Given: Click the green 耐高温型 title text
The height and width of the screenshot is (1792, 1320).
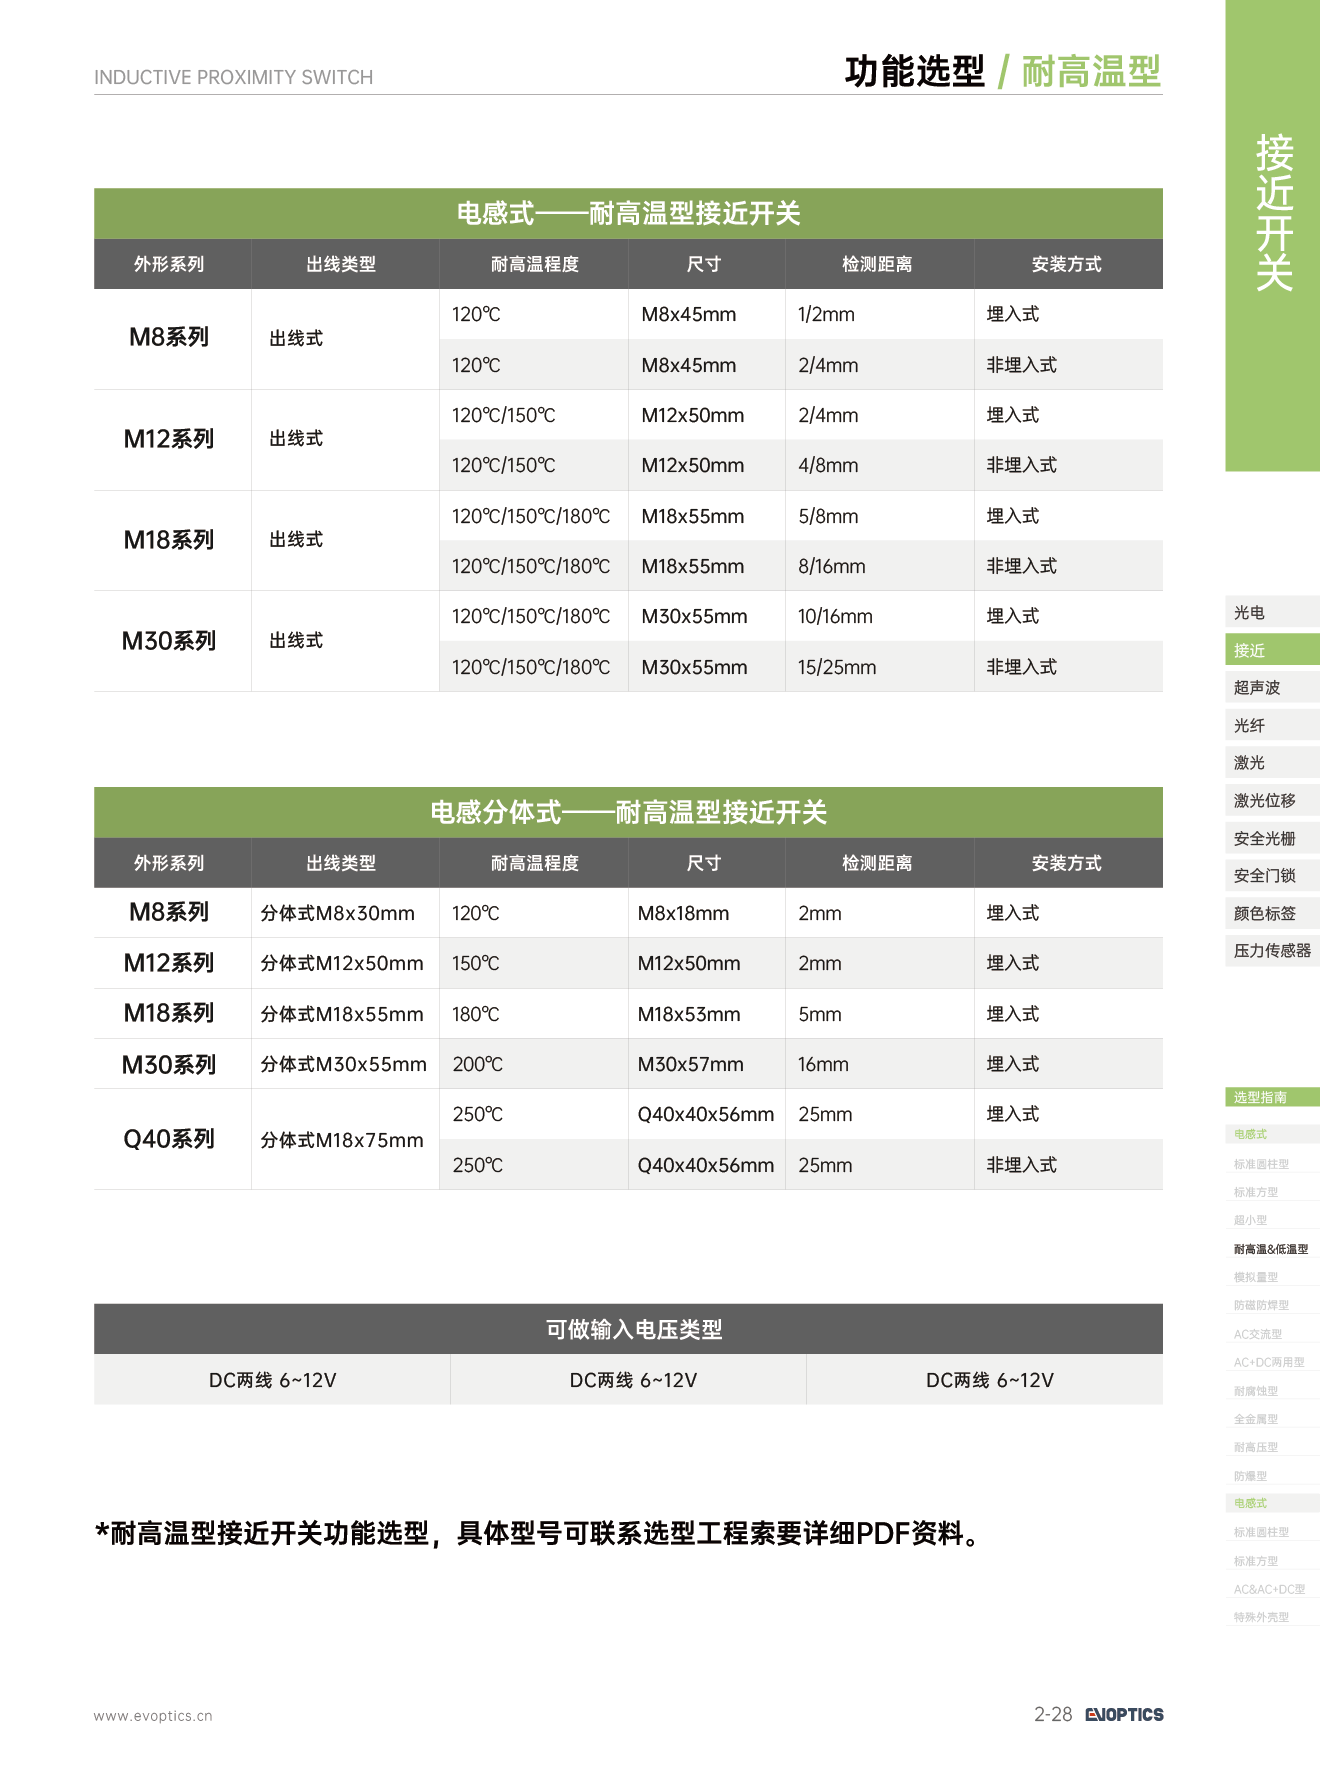Looking at the screenshot, I should tap(1091, 71).
